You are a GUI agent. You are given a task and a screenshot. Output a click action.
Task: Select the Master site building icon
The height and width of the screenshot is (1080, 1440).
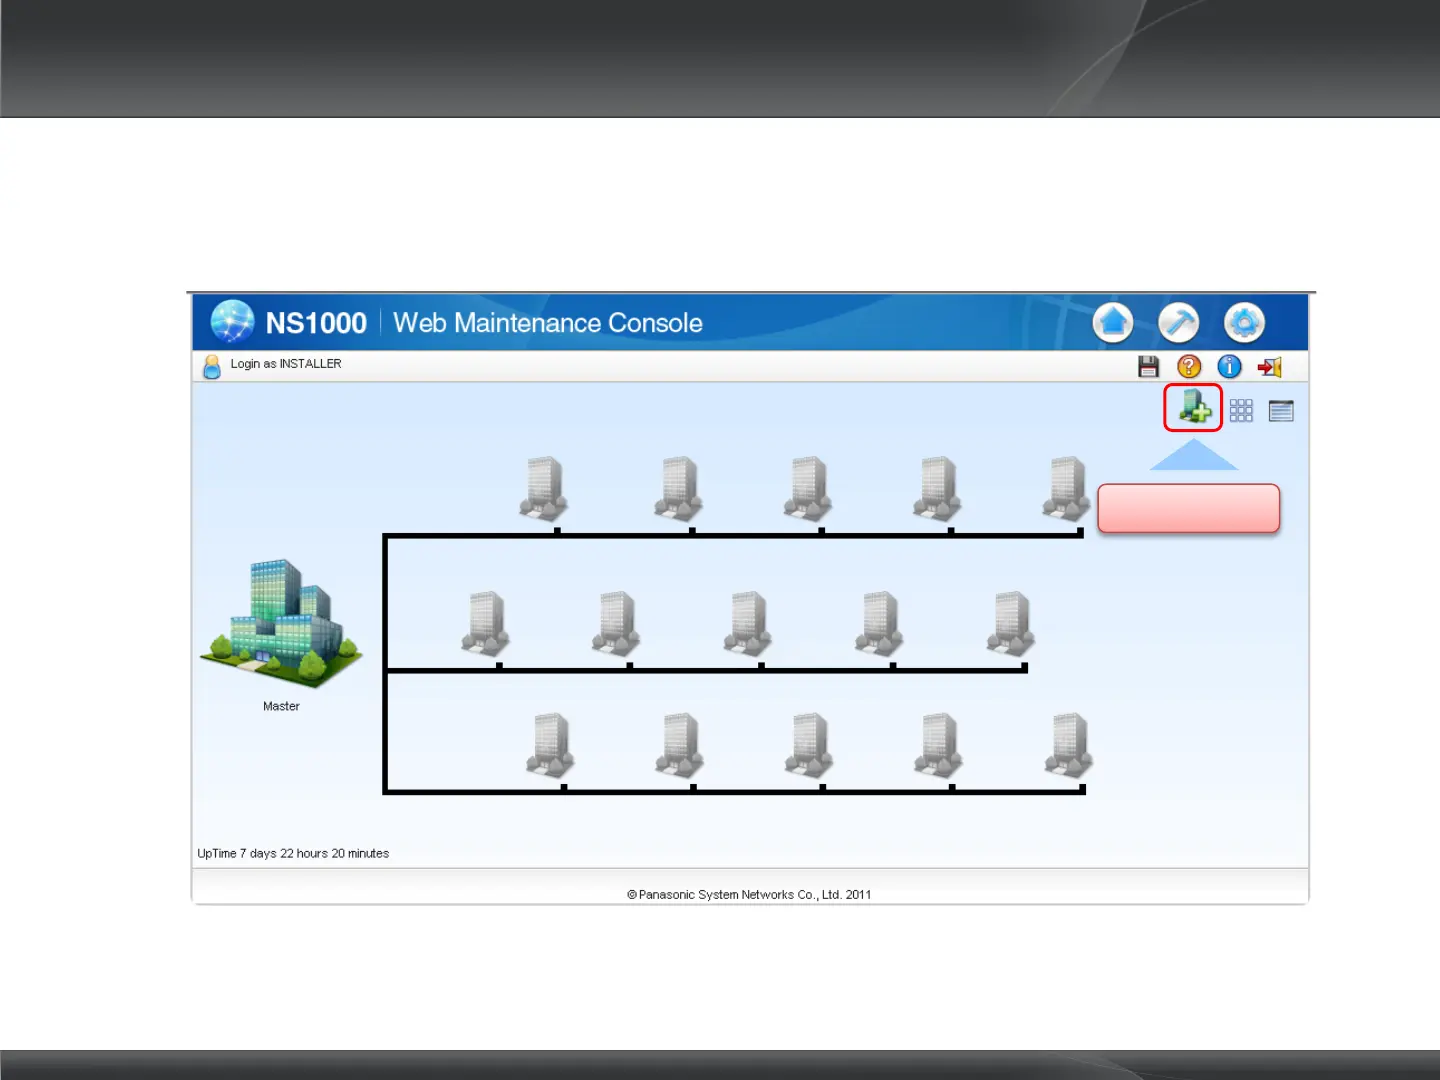point(281,624)
